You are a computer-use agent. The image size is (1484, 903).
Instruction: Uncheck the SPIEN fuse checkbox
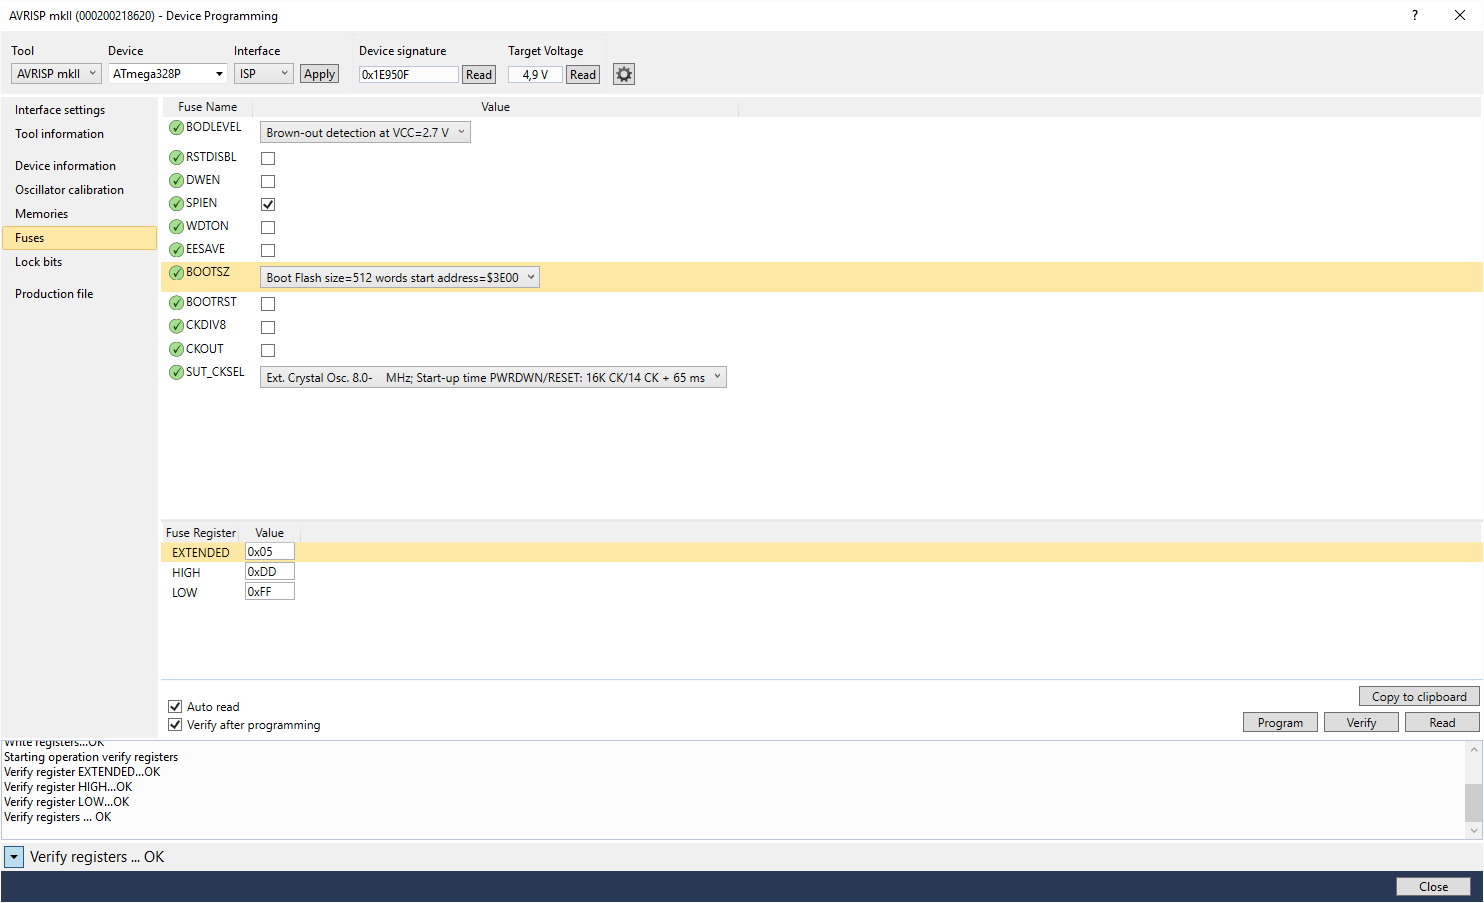point(268,204)
